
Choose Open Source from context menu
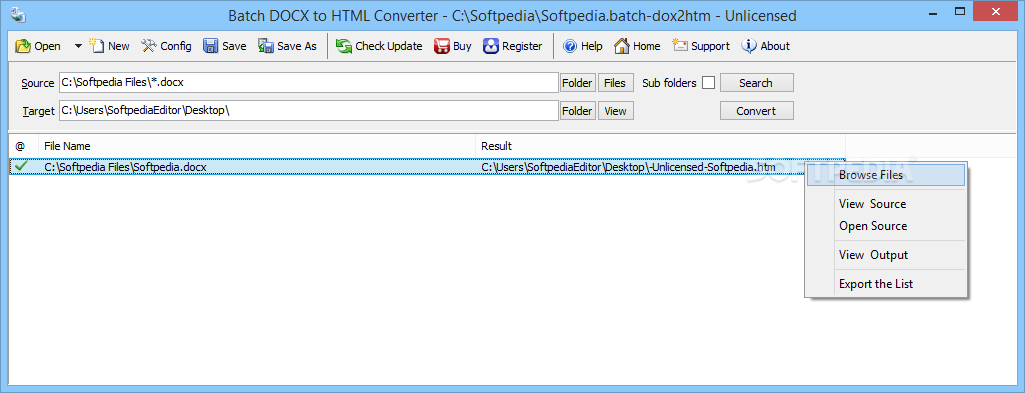click(886, 226)
